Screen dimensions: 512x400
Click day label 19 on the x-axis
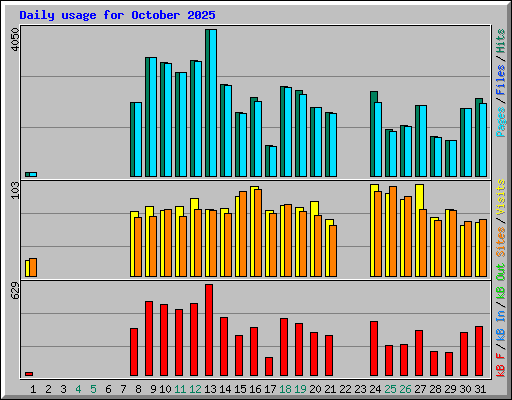tap(300, 389)
